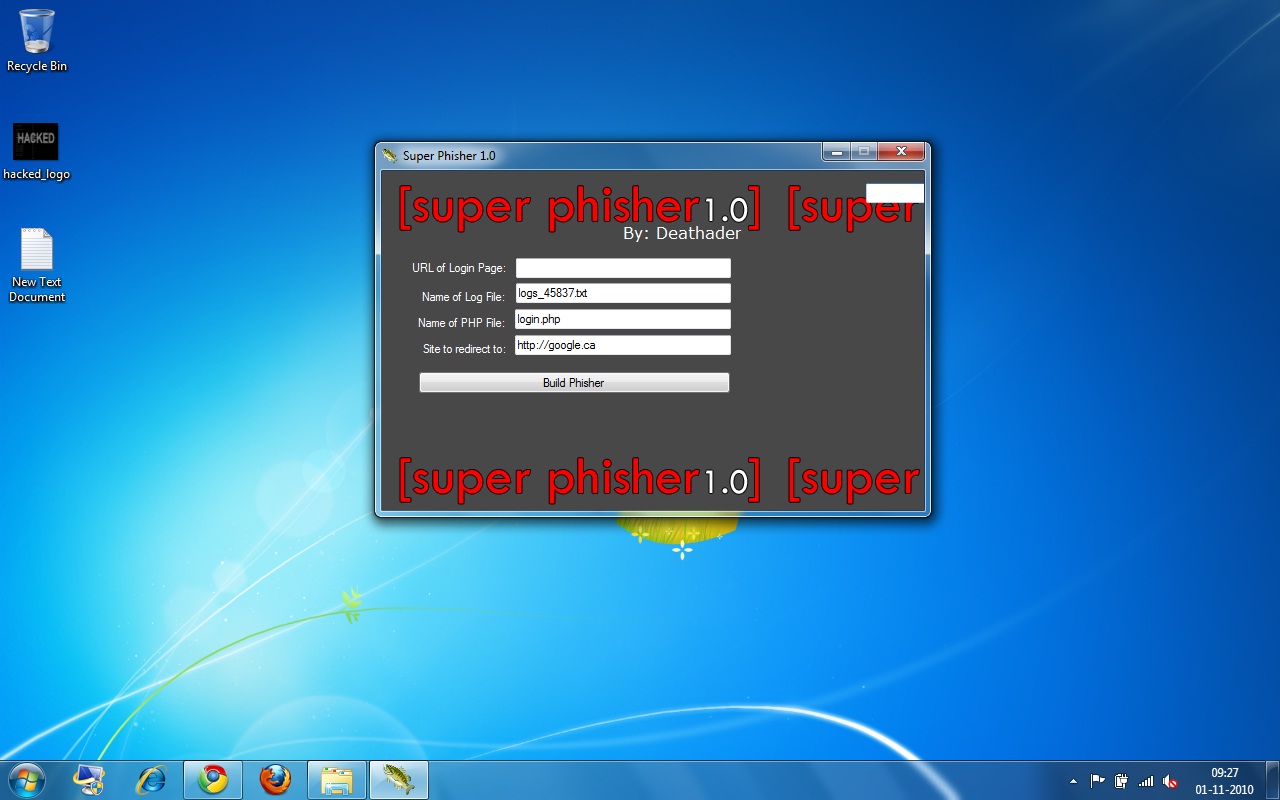Open Action Center flag tray icon
The width and height of the screenshot is (1280, 800).
[1098, 781]
